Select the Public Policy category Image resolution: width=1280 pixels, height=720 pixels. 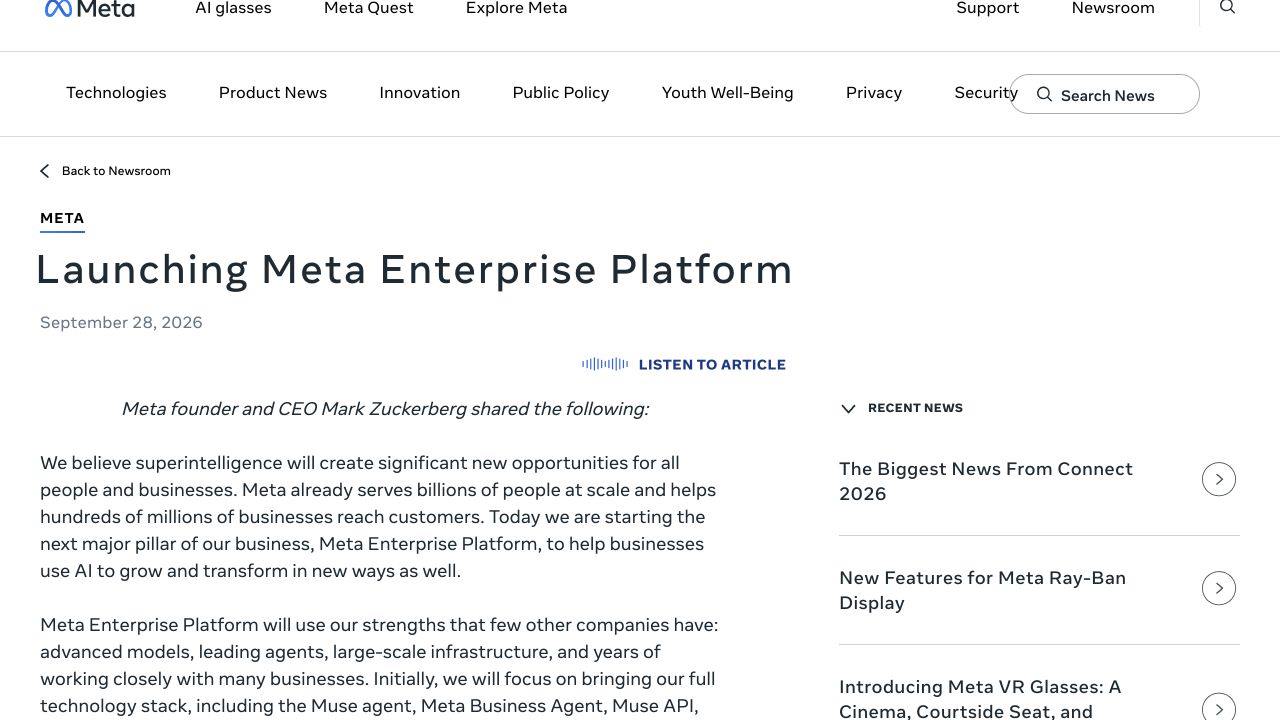coord(561,93)
